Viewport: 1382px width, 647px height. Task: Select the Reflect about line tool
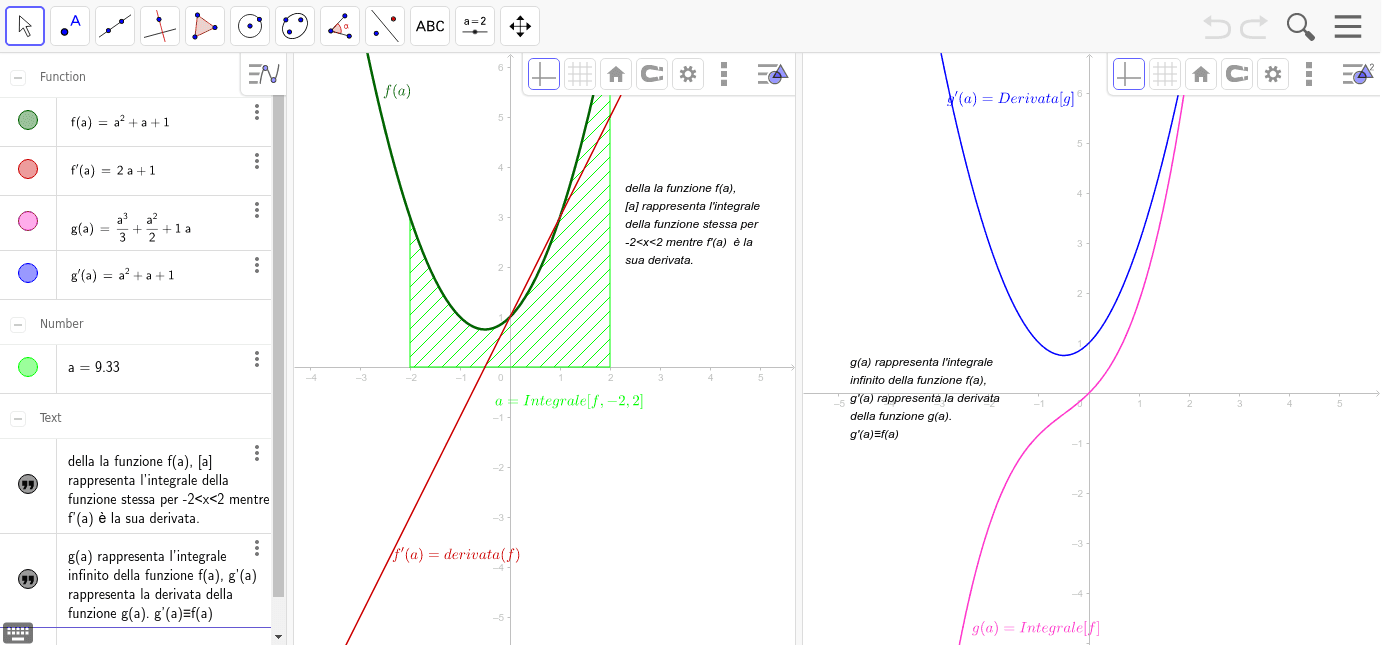385,26
